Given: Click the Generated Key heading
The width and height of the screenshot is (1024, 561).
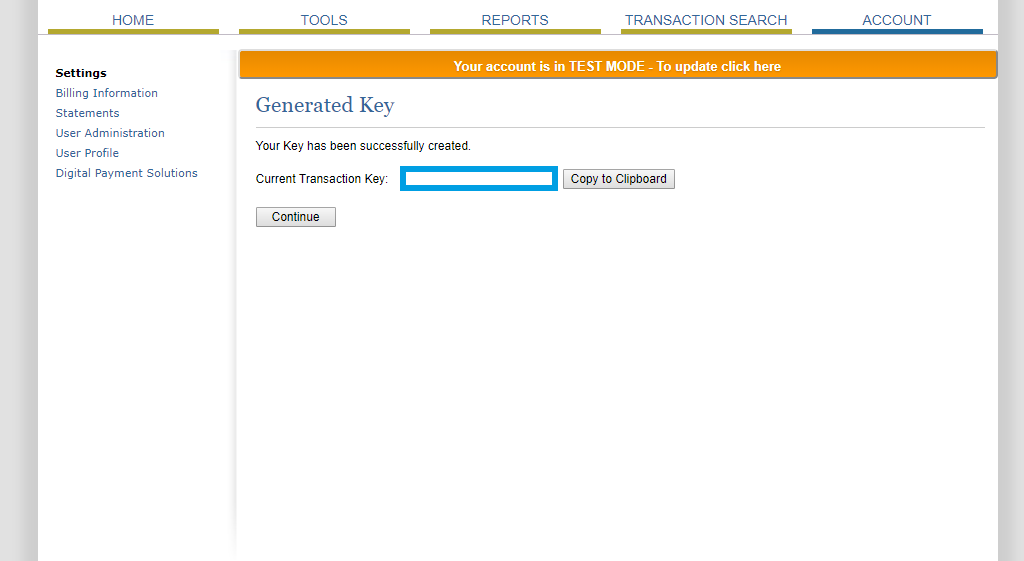Looking at the screenshot, I should (325, 105).
